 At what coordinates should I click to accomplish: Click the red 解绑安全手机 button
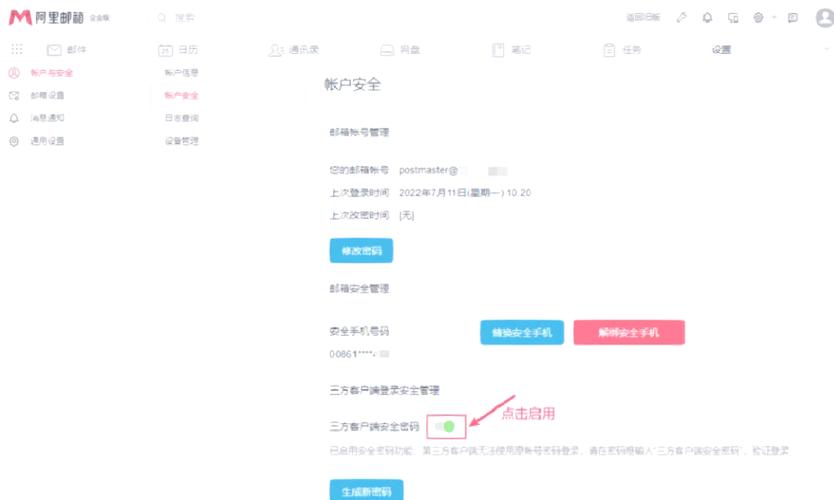click(x=629, y=332)
